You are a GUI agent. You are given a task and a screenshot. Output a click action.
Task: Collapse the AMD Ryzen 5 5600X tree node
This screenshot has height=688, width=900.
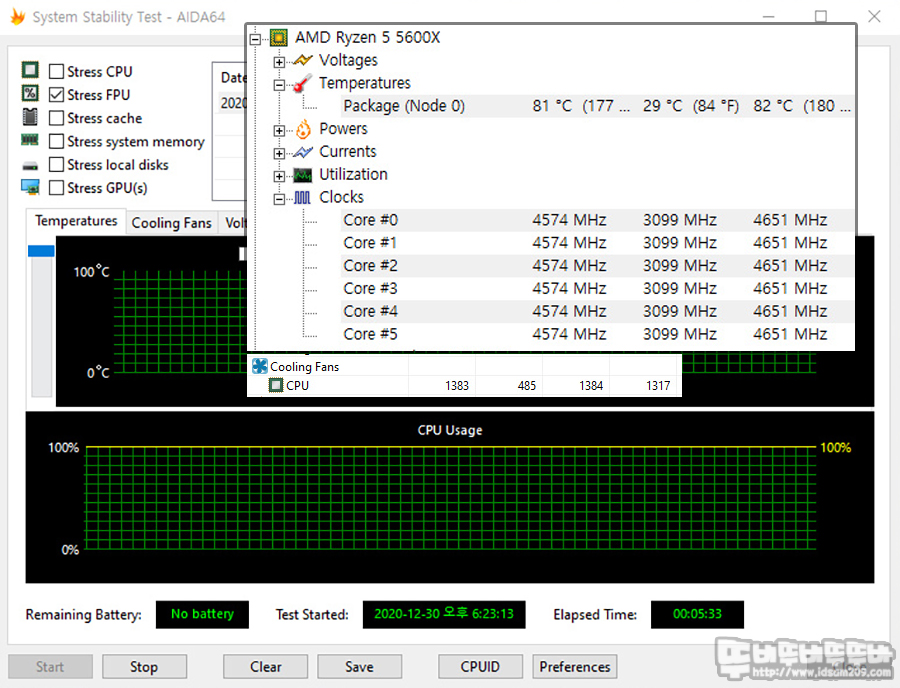pos(255,39)
